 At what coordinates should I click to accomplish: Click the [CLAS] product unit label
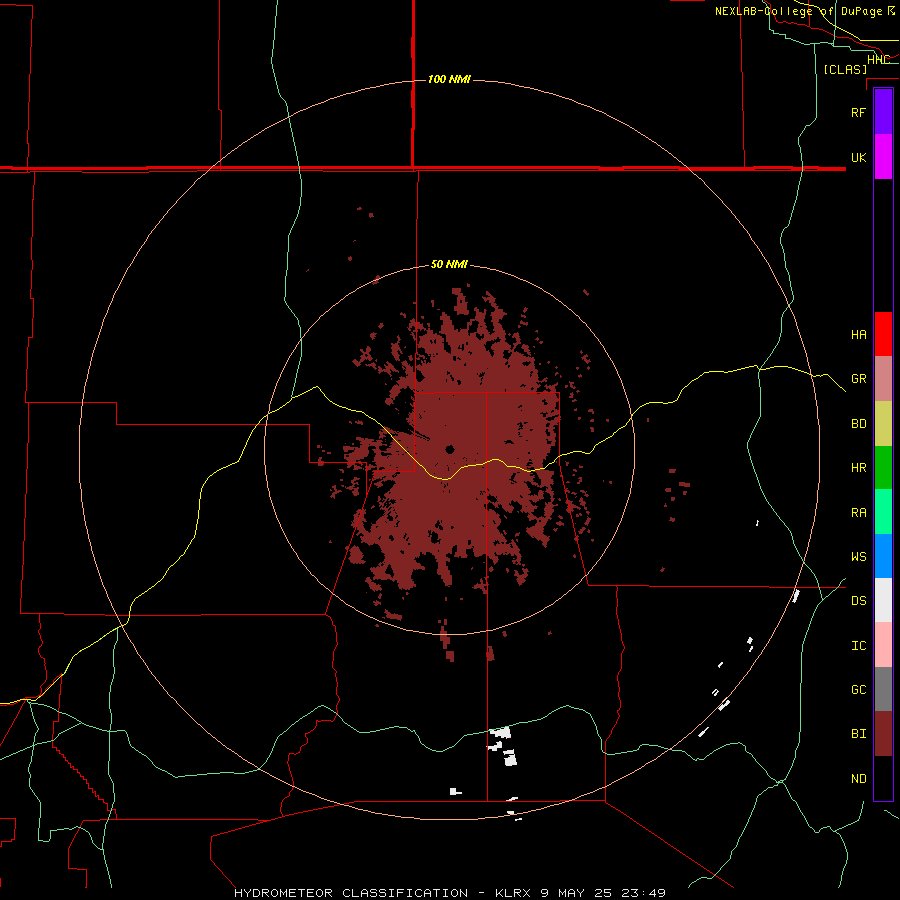pos(845,69)
